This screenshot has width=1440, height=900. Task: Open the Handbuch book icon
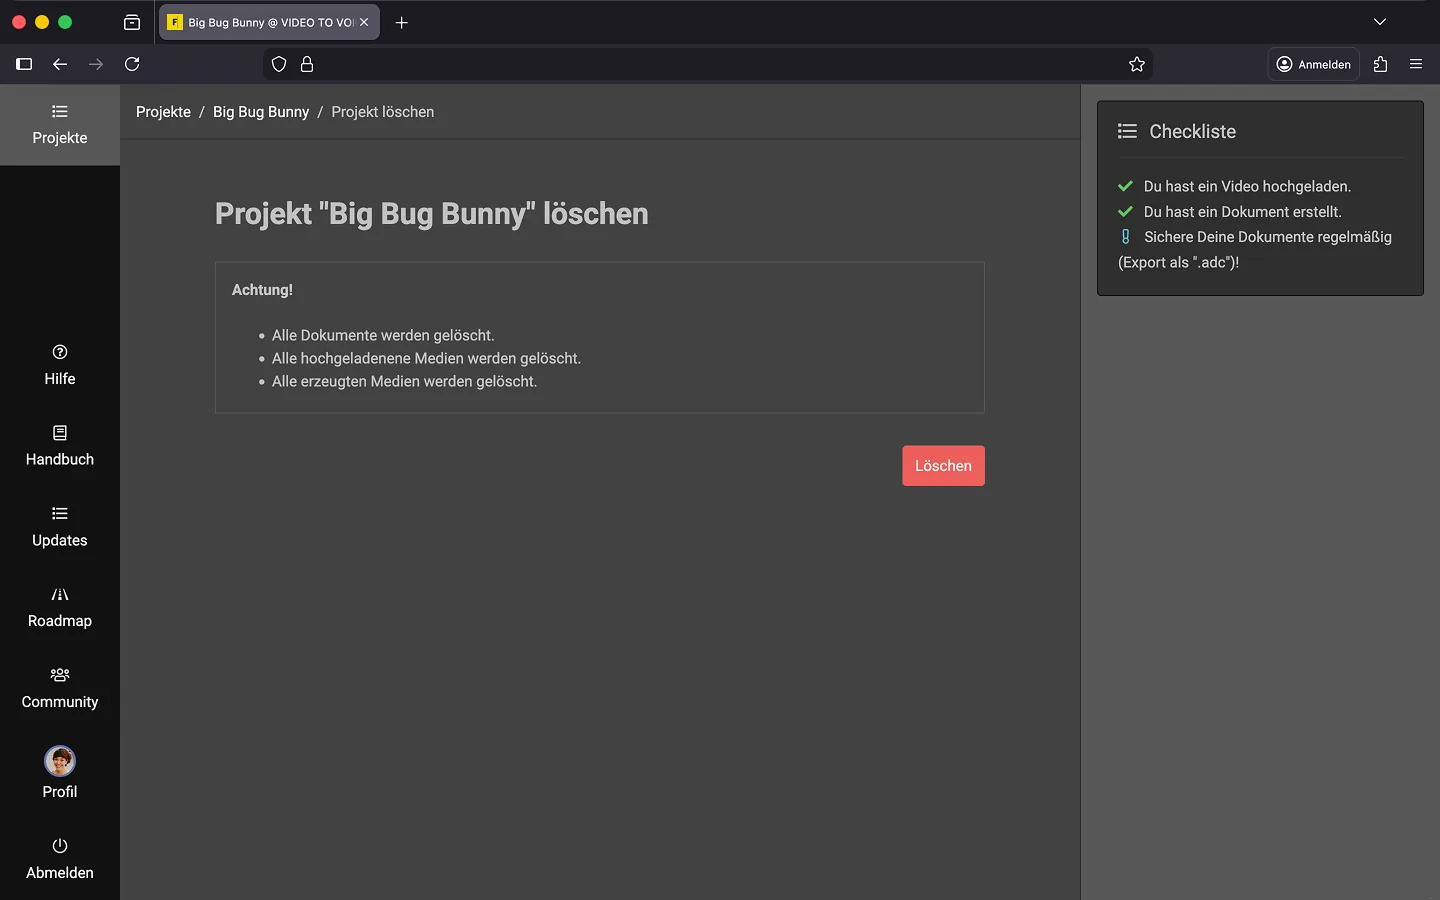[60, 433]
